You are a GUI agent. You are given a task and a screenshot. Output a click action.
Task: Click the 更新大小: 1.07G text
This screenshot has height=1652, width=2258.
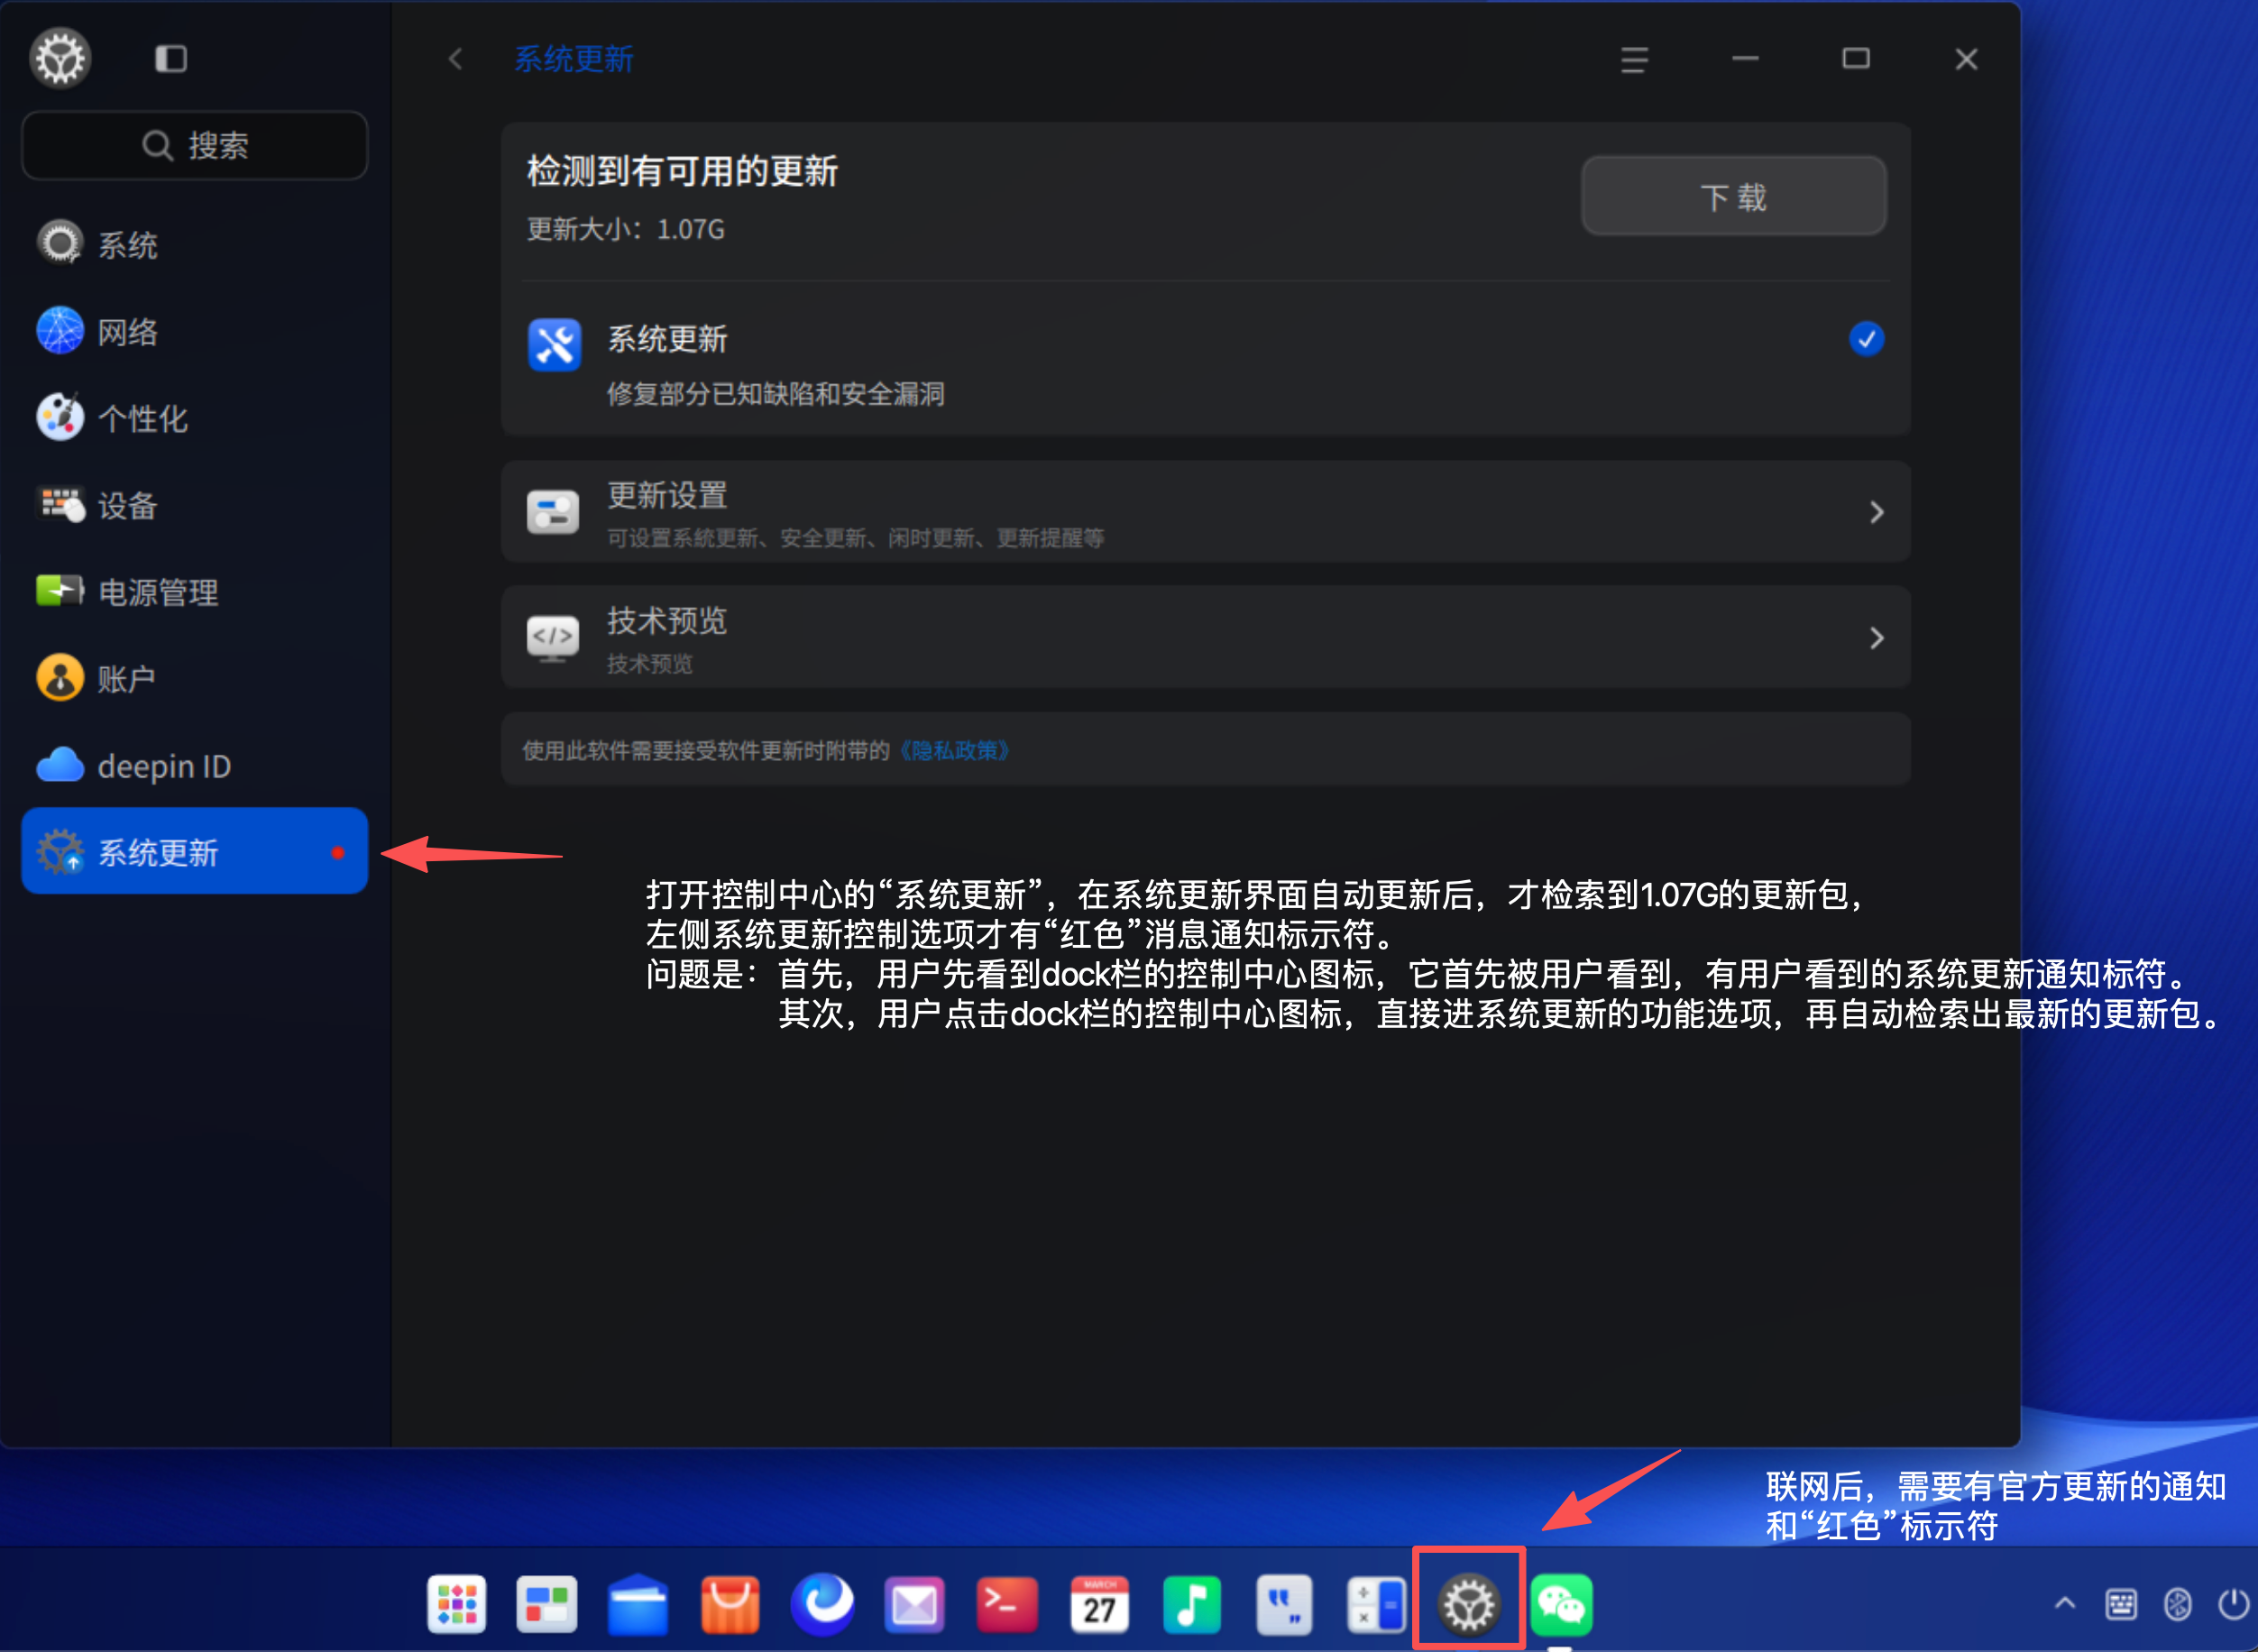[x=626, y=230]
